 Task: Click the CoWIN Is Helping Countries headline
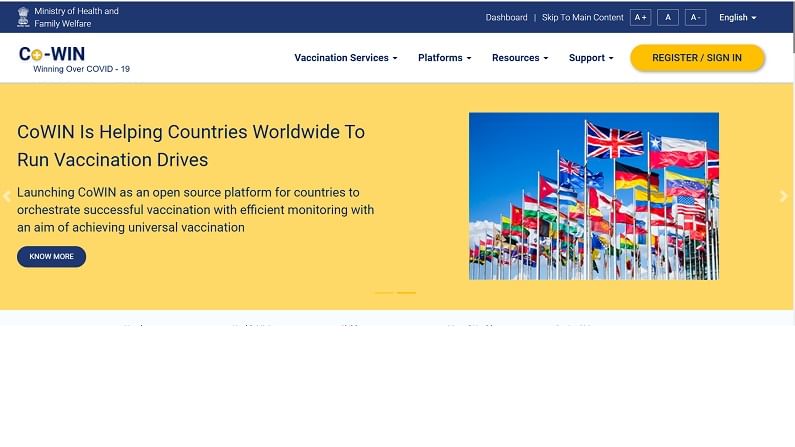[x=191, y=145]
